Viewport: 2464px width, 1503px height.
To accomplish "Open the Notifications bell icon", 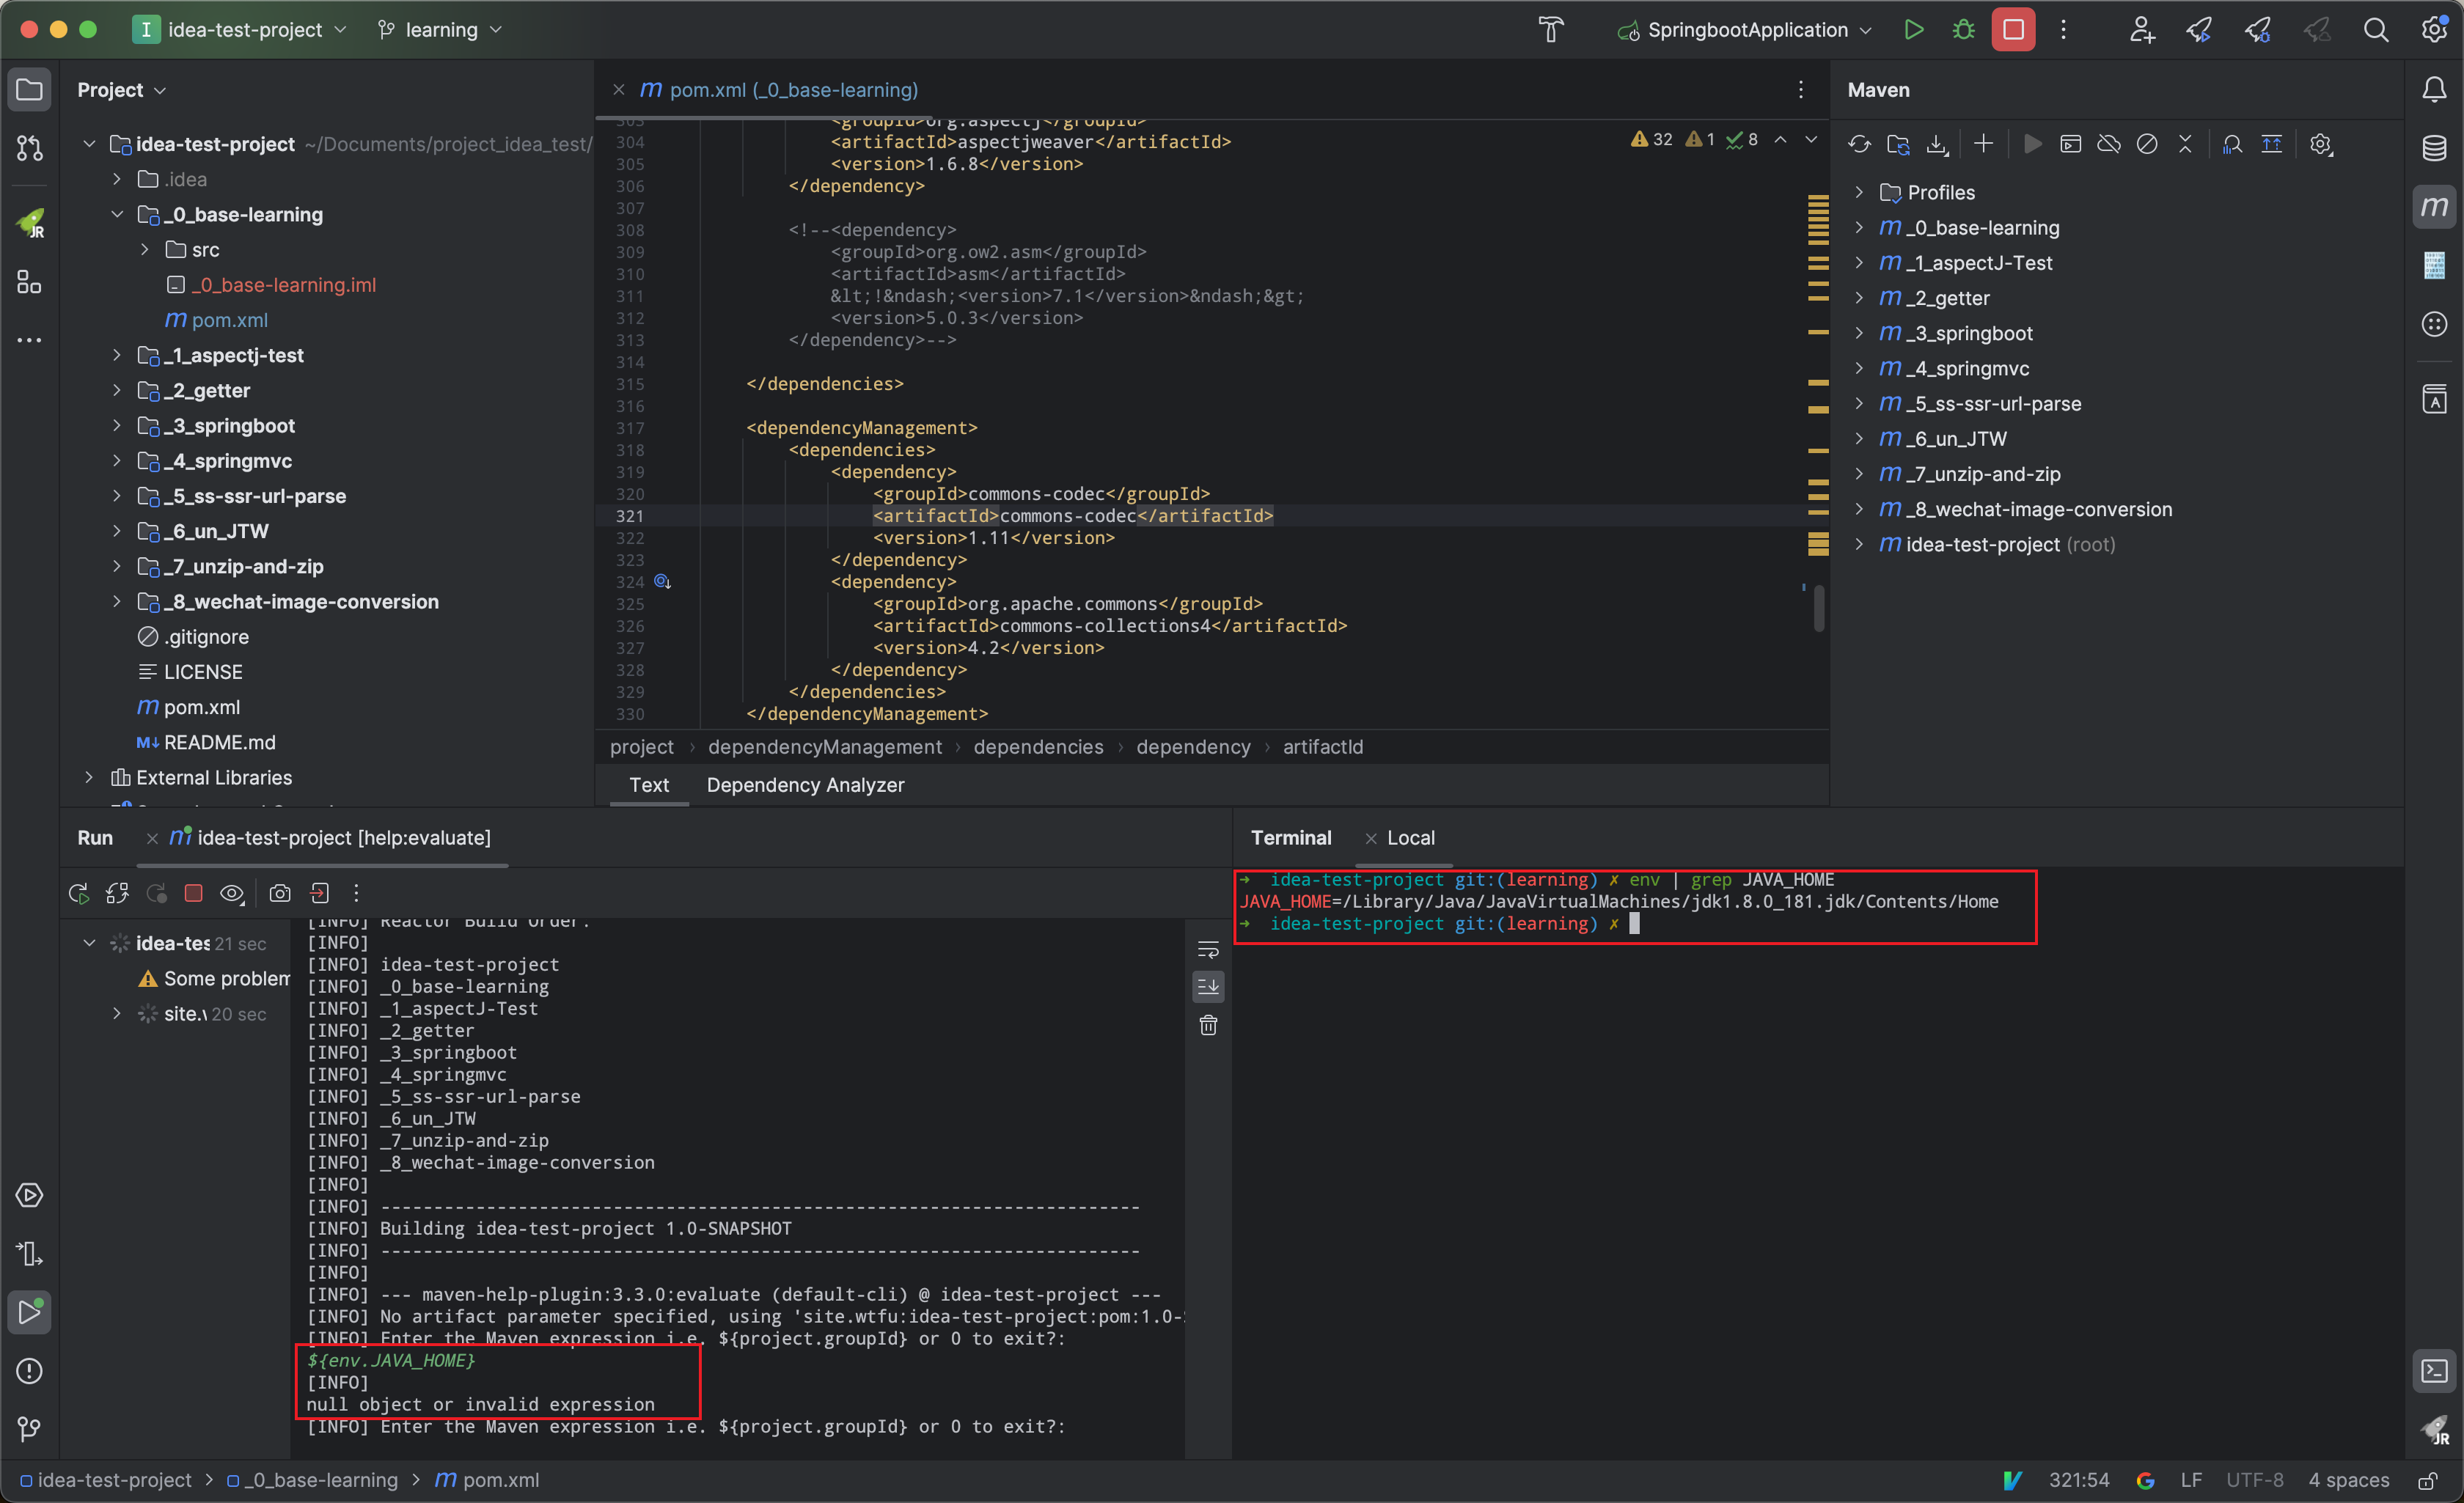I will click(2434, 89).
